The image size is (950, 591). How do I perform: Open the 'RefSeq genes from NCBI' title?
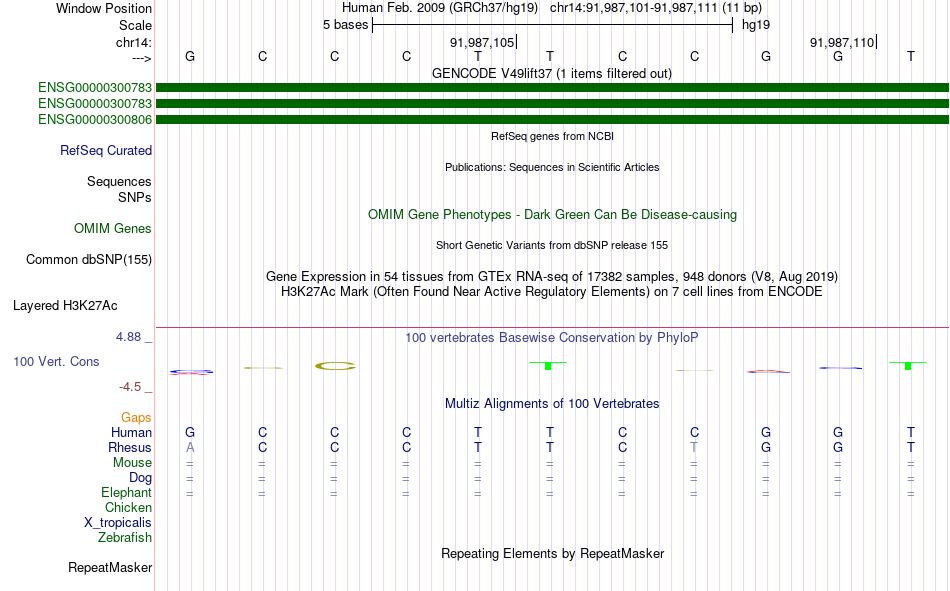click(552, 136)
